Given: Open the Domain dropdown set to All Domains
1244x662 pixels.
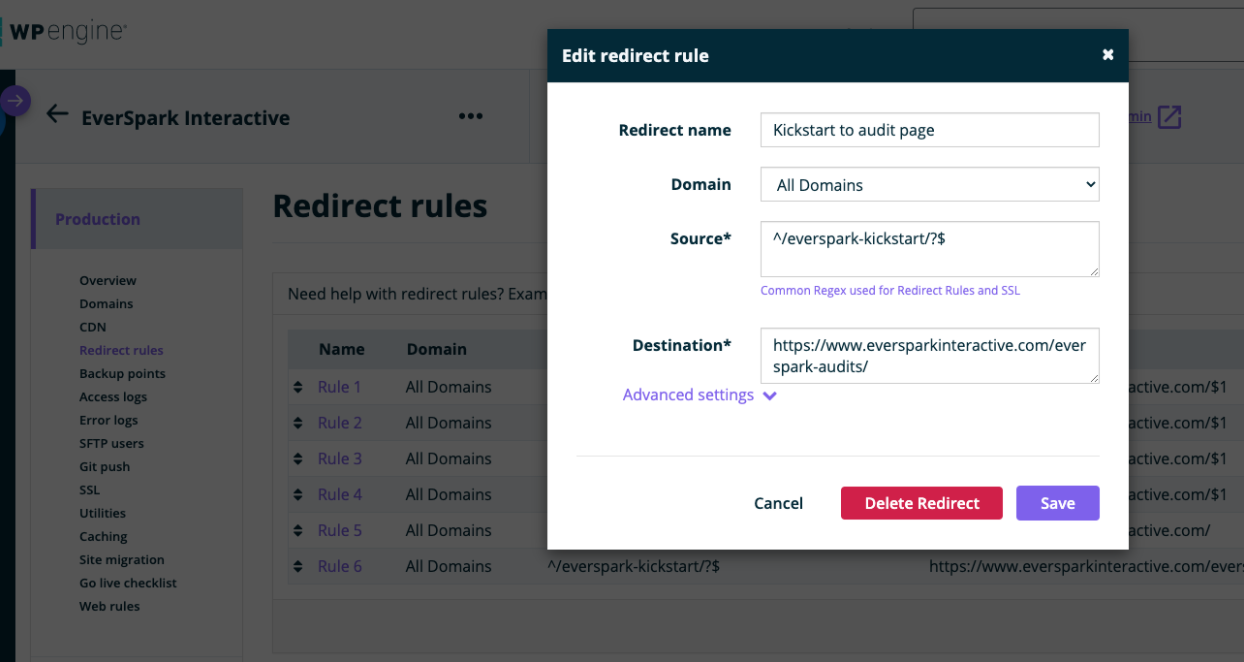Looking at the screenshot, I should [929, 184].
